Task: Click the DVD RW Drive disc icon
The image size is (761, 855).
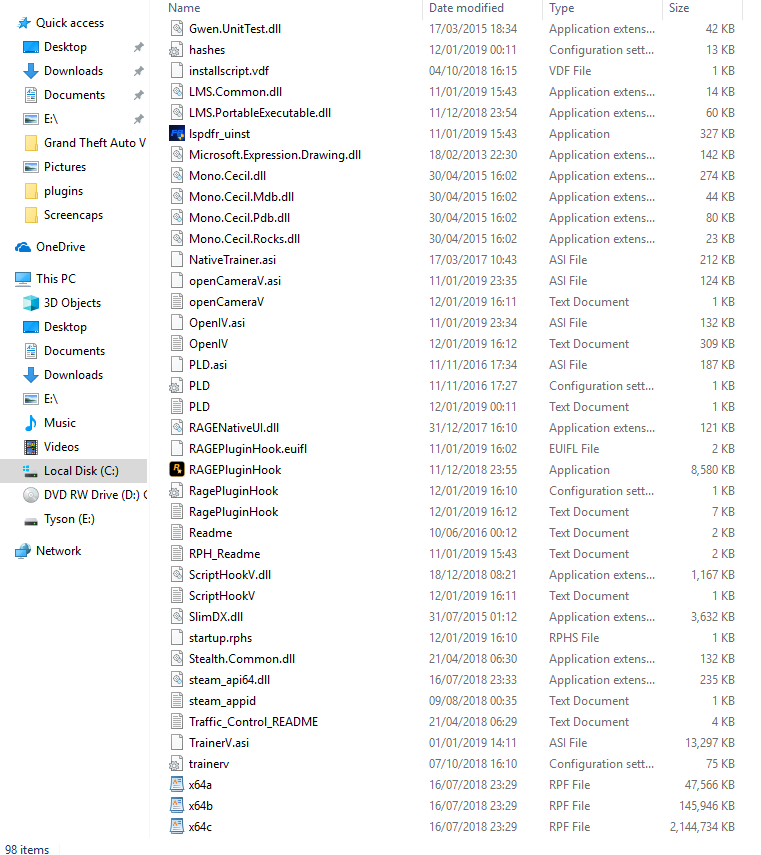Action: [31, 495]
